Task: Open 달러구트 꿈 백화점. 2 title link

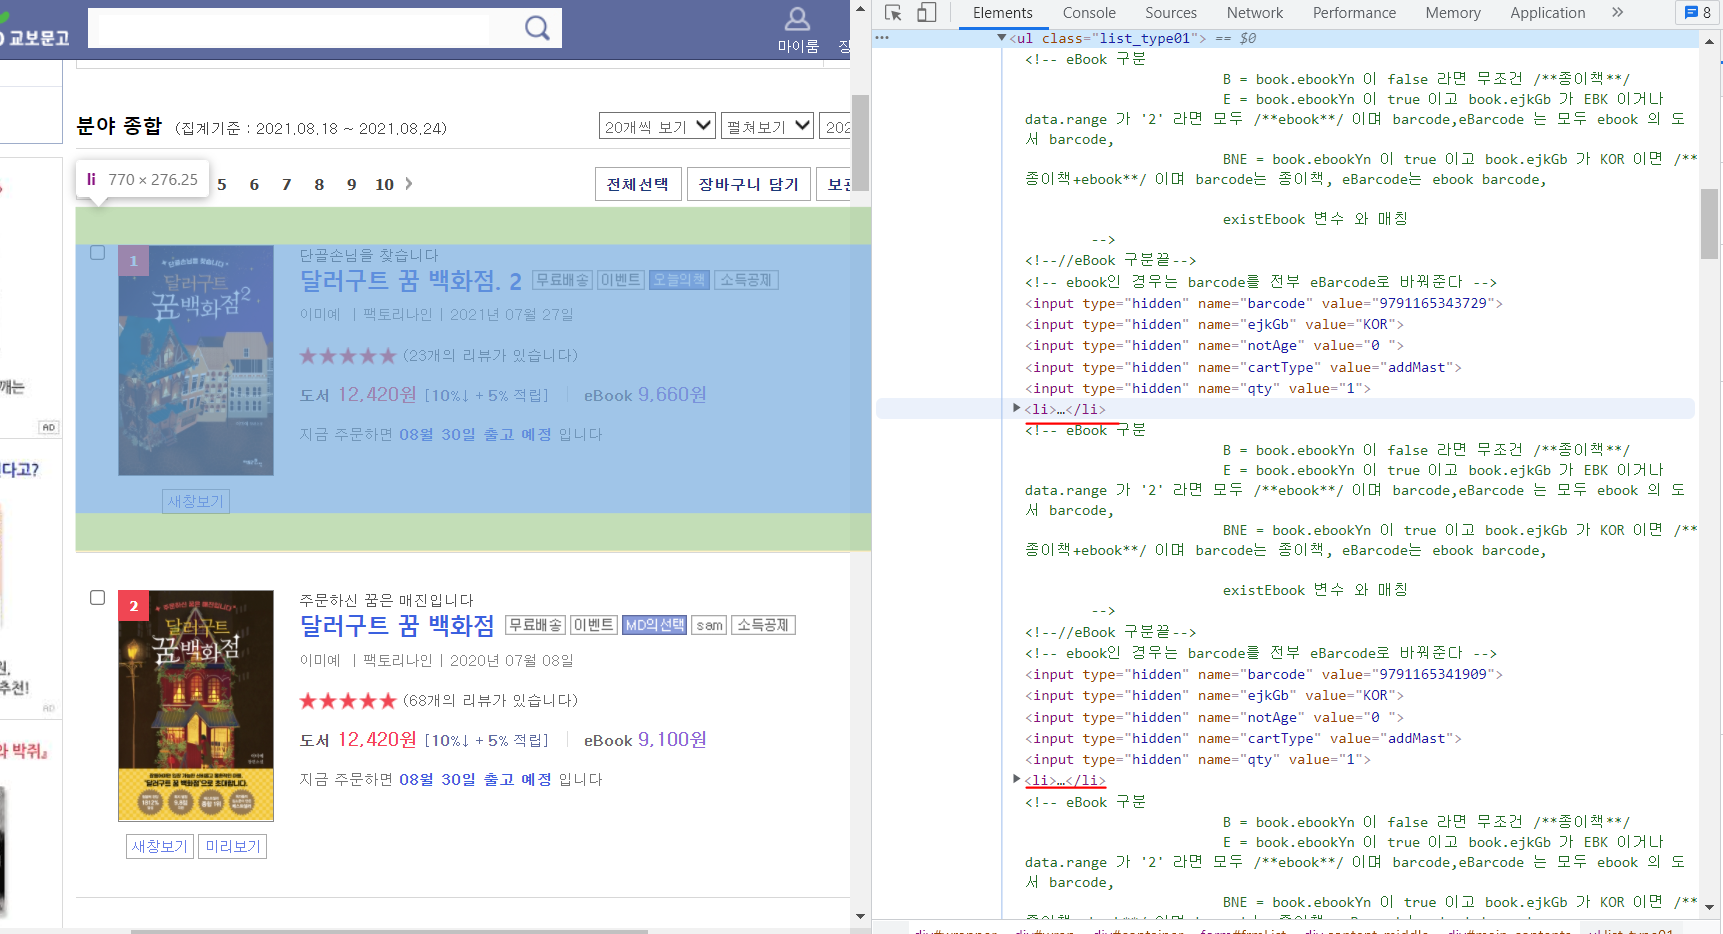Action: [x=411, y=281]
